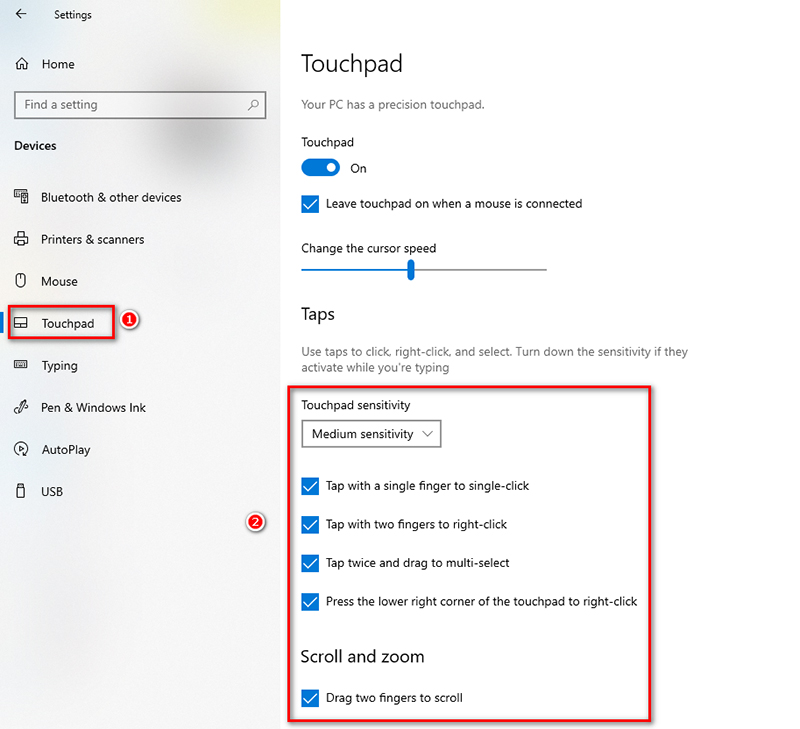Click in the Find a setting box
Screen dimensions: 800x729
[140, 105]
